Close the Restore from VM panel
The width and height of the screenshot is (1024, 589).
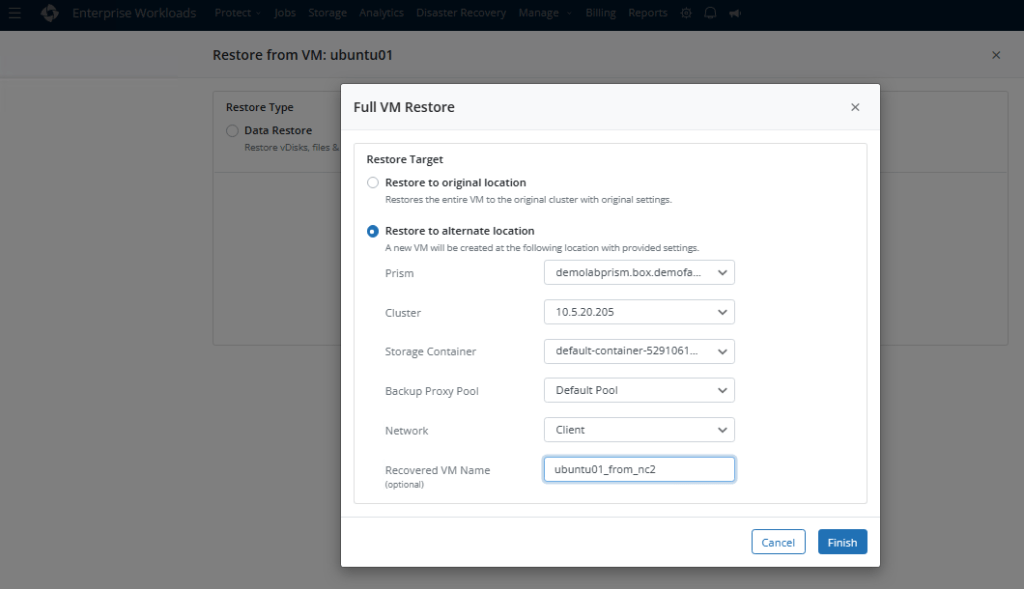click(995, 55)
